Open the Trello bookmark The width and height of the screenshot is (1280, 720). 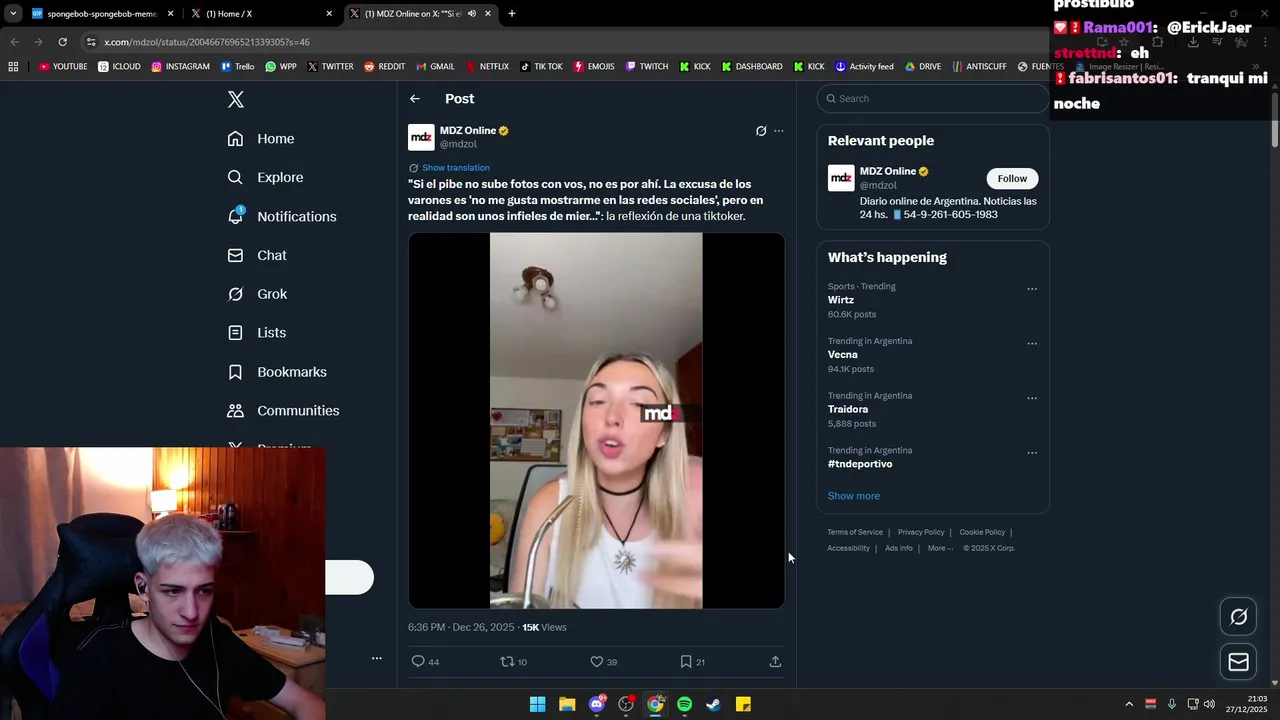(238, 67)
